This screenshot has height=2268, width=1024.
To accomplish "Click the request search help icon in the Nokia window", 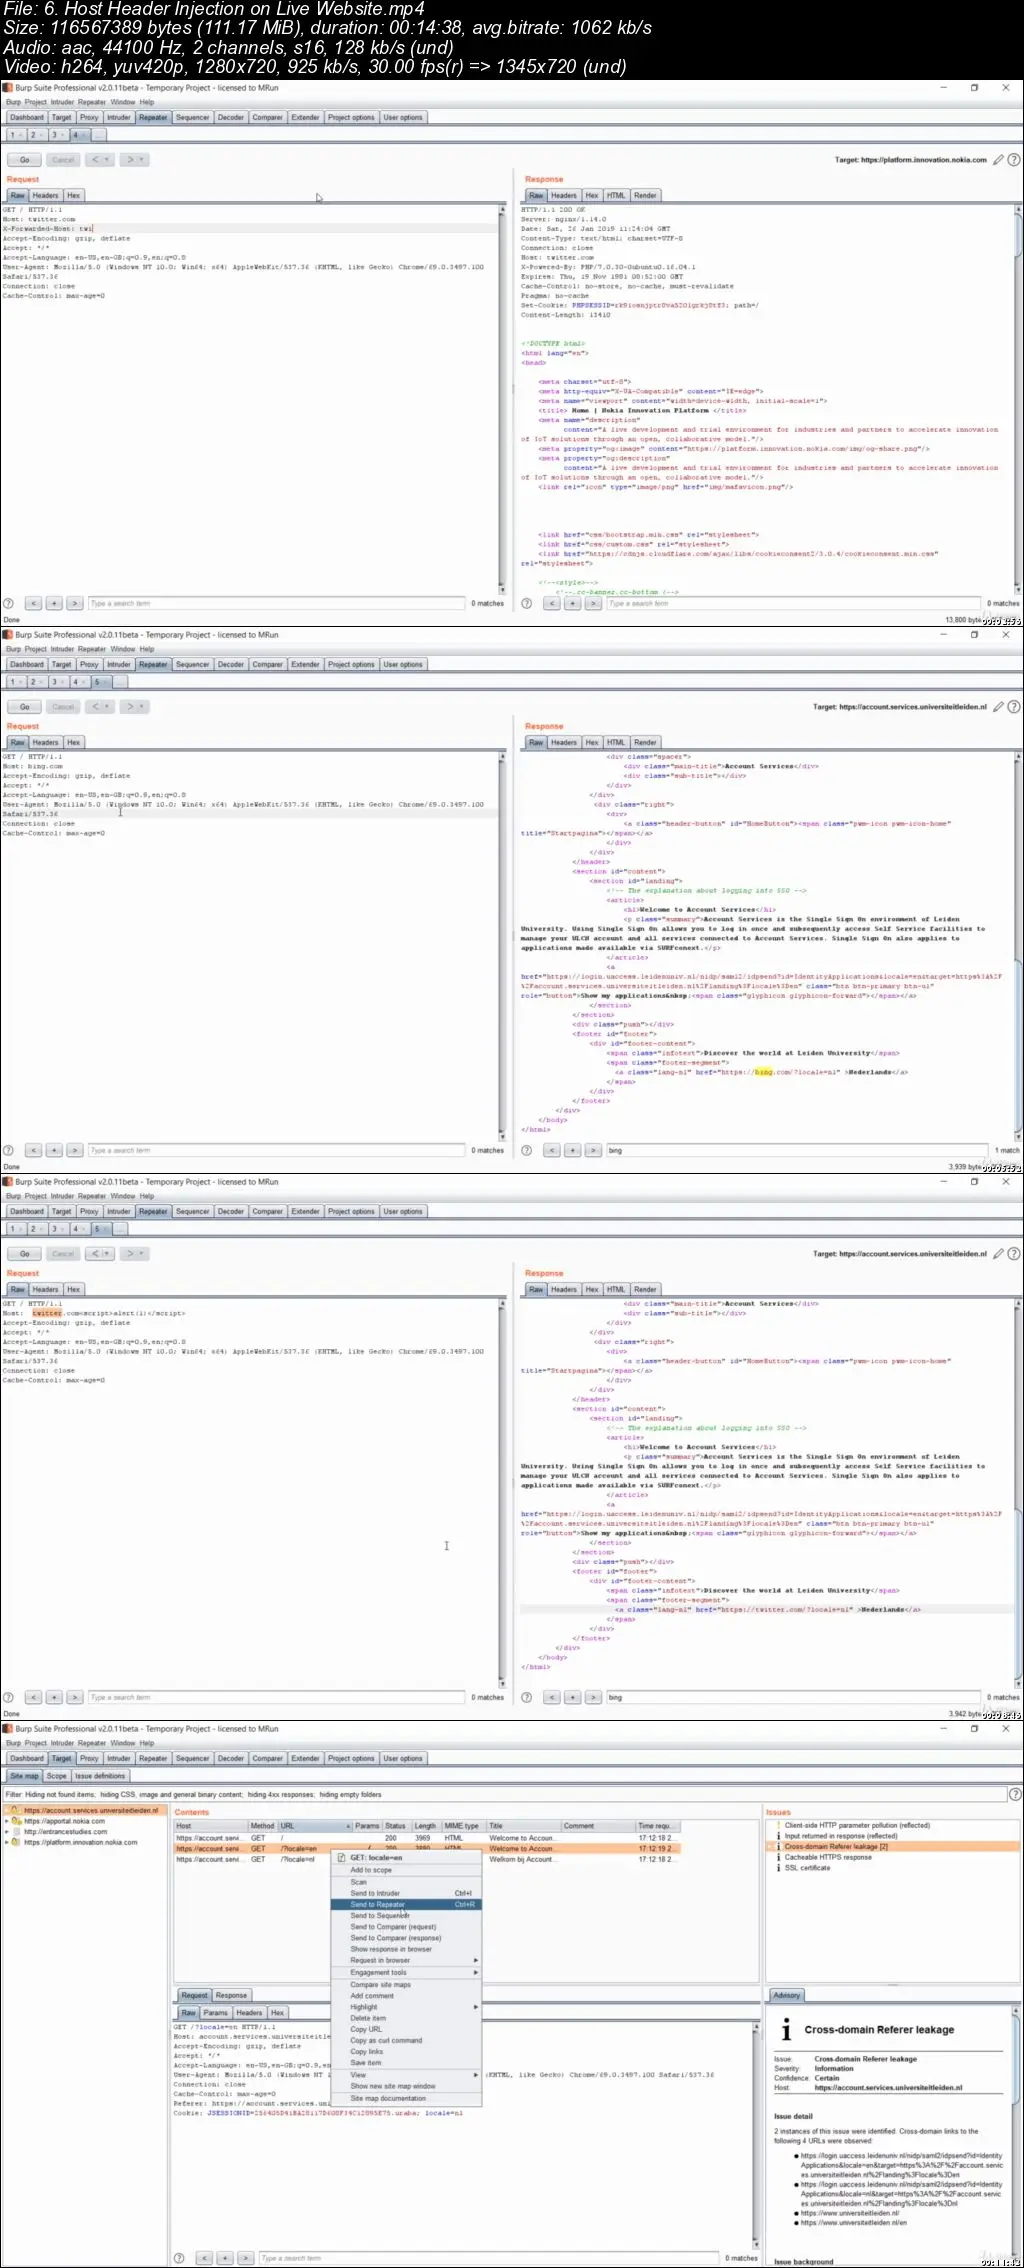I will (9, 604).
